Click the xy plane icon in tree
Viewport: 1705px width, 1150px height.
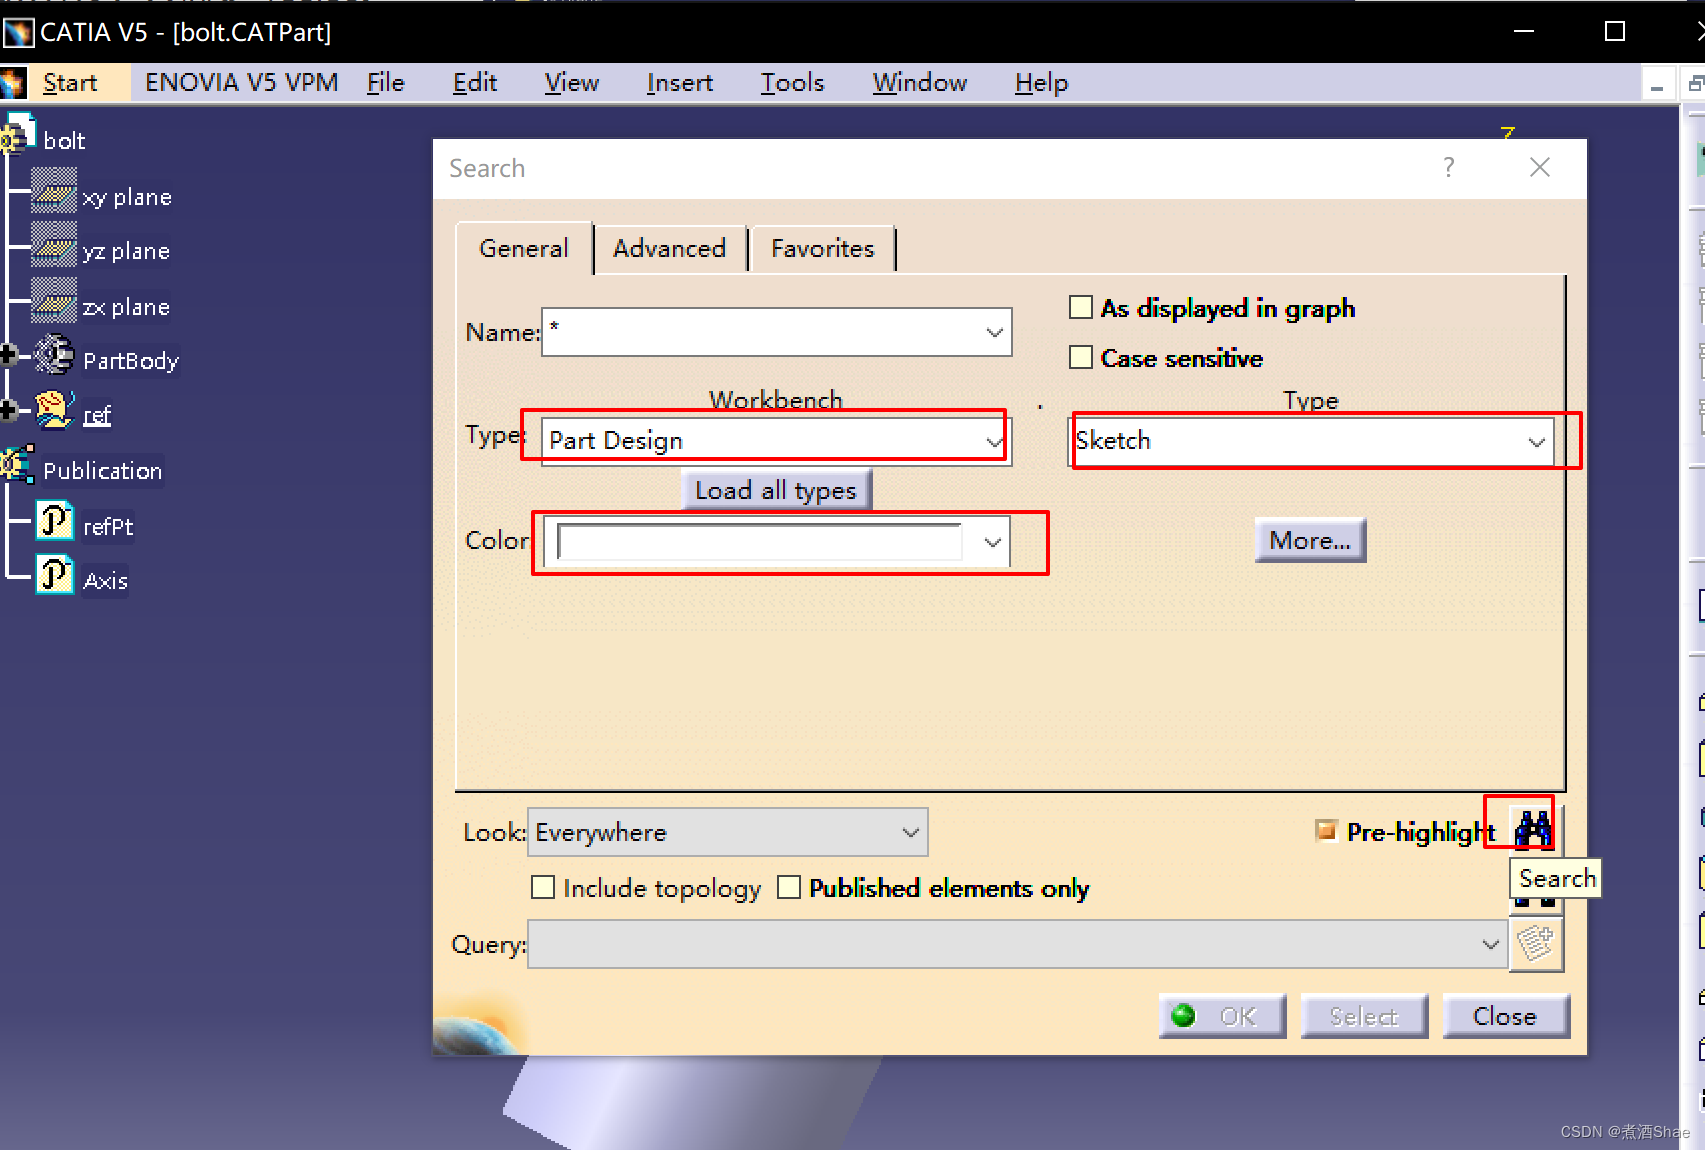point(54,192)
